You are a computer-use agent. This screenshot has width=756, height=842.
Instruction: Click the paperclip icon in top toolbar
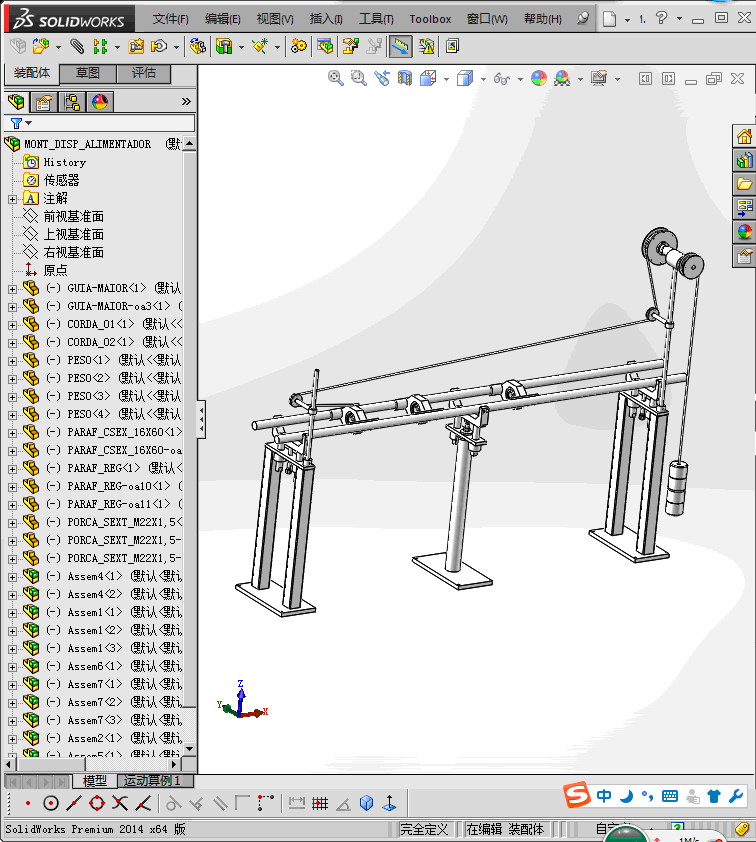[x=77, y=46]
